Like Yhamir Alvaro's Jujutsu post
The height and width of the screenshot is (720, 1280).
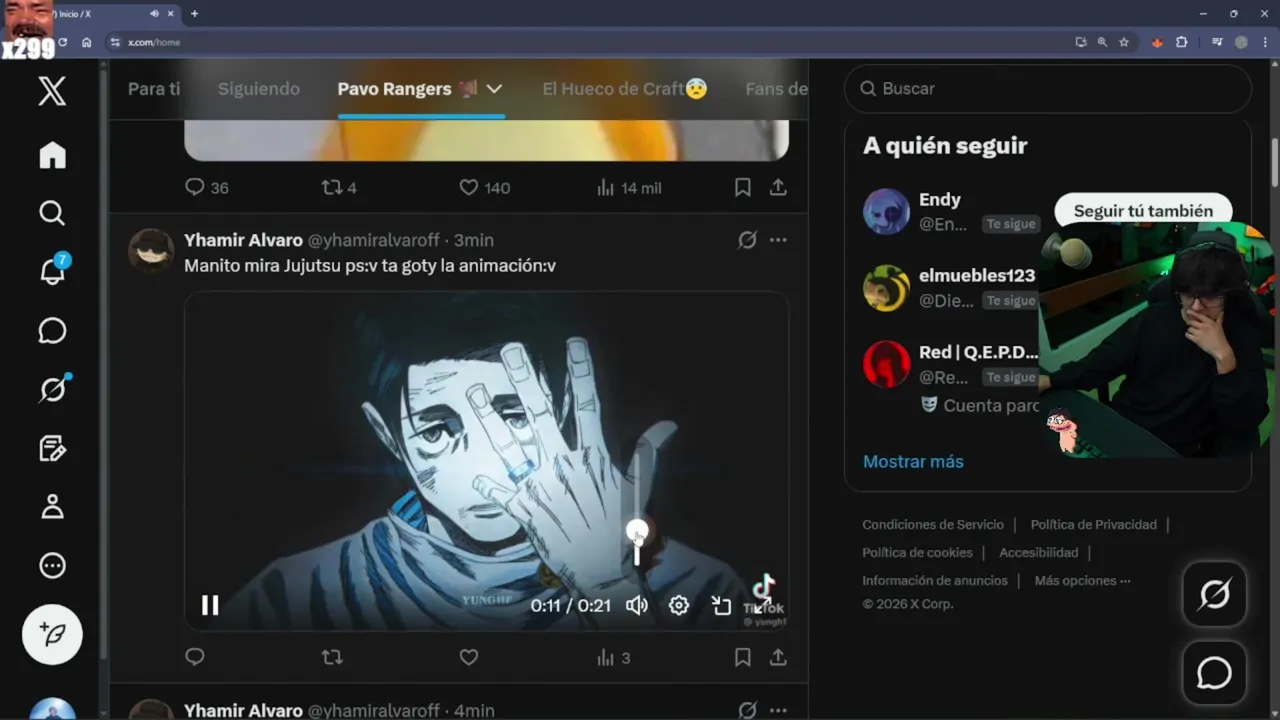point(468,657)
